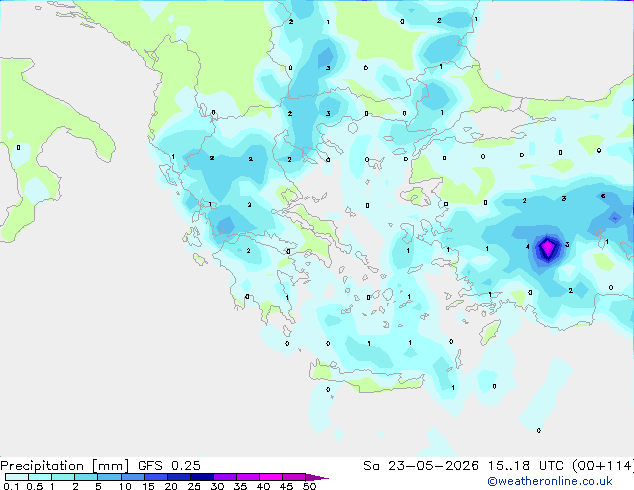Click the 30–35 mm purple legend swatch
634x490 pixels.
point(224,477)
